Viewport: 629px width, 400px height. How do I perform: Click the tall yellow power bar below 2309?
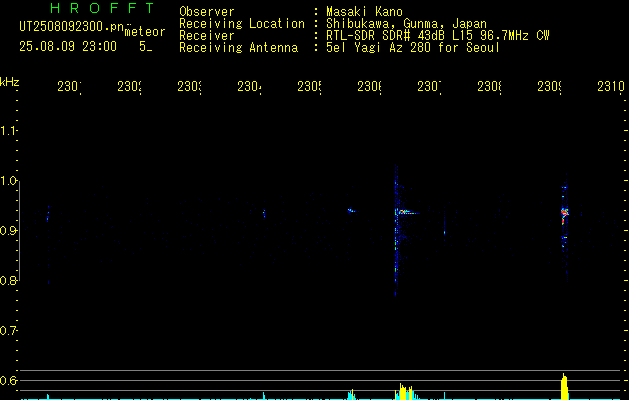coord(564,386)
